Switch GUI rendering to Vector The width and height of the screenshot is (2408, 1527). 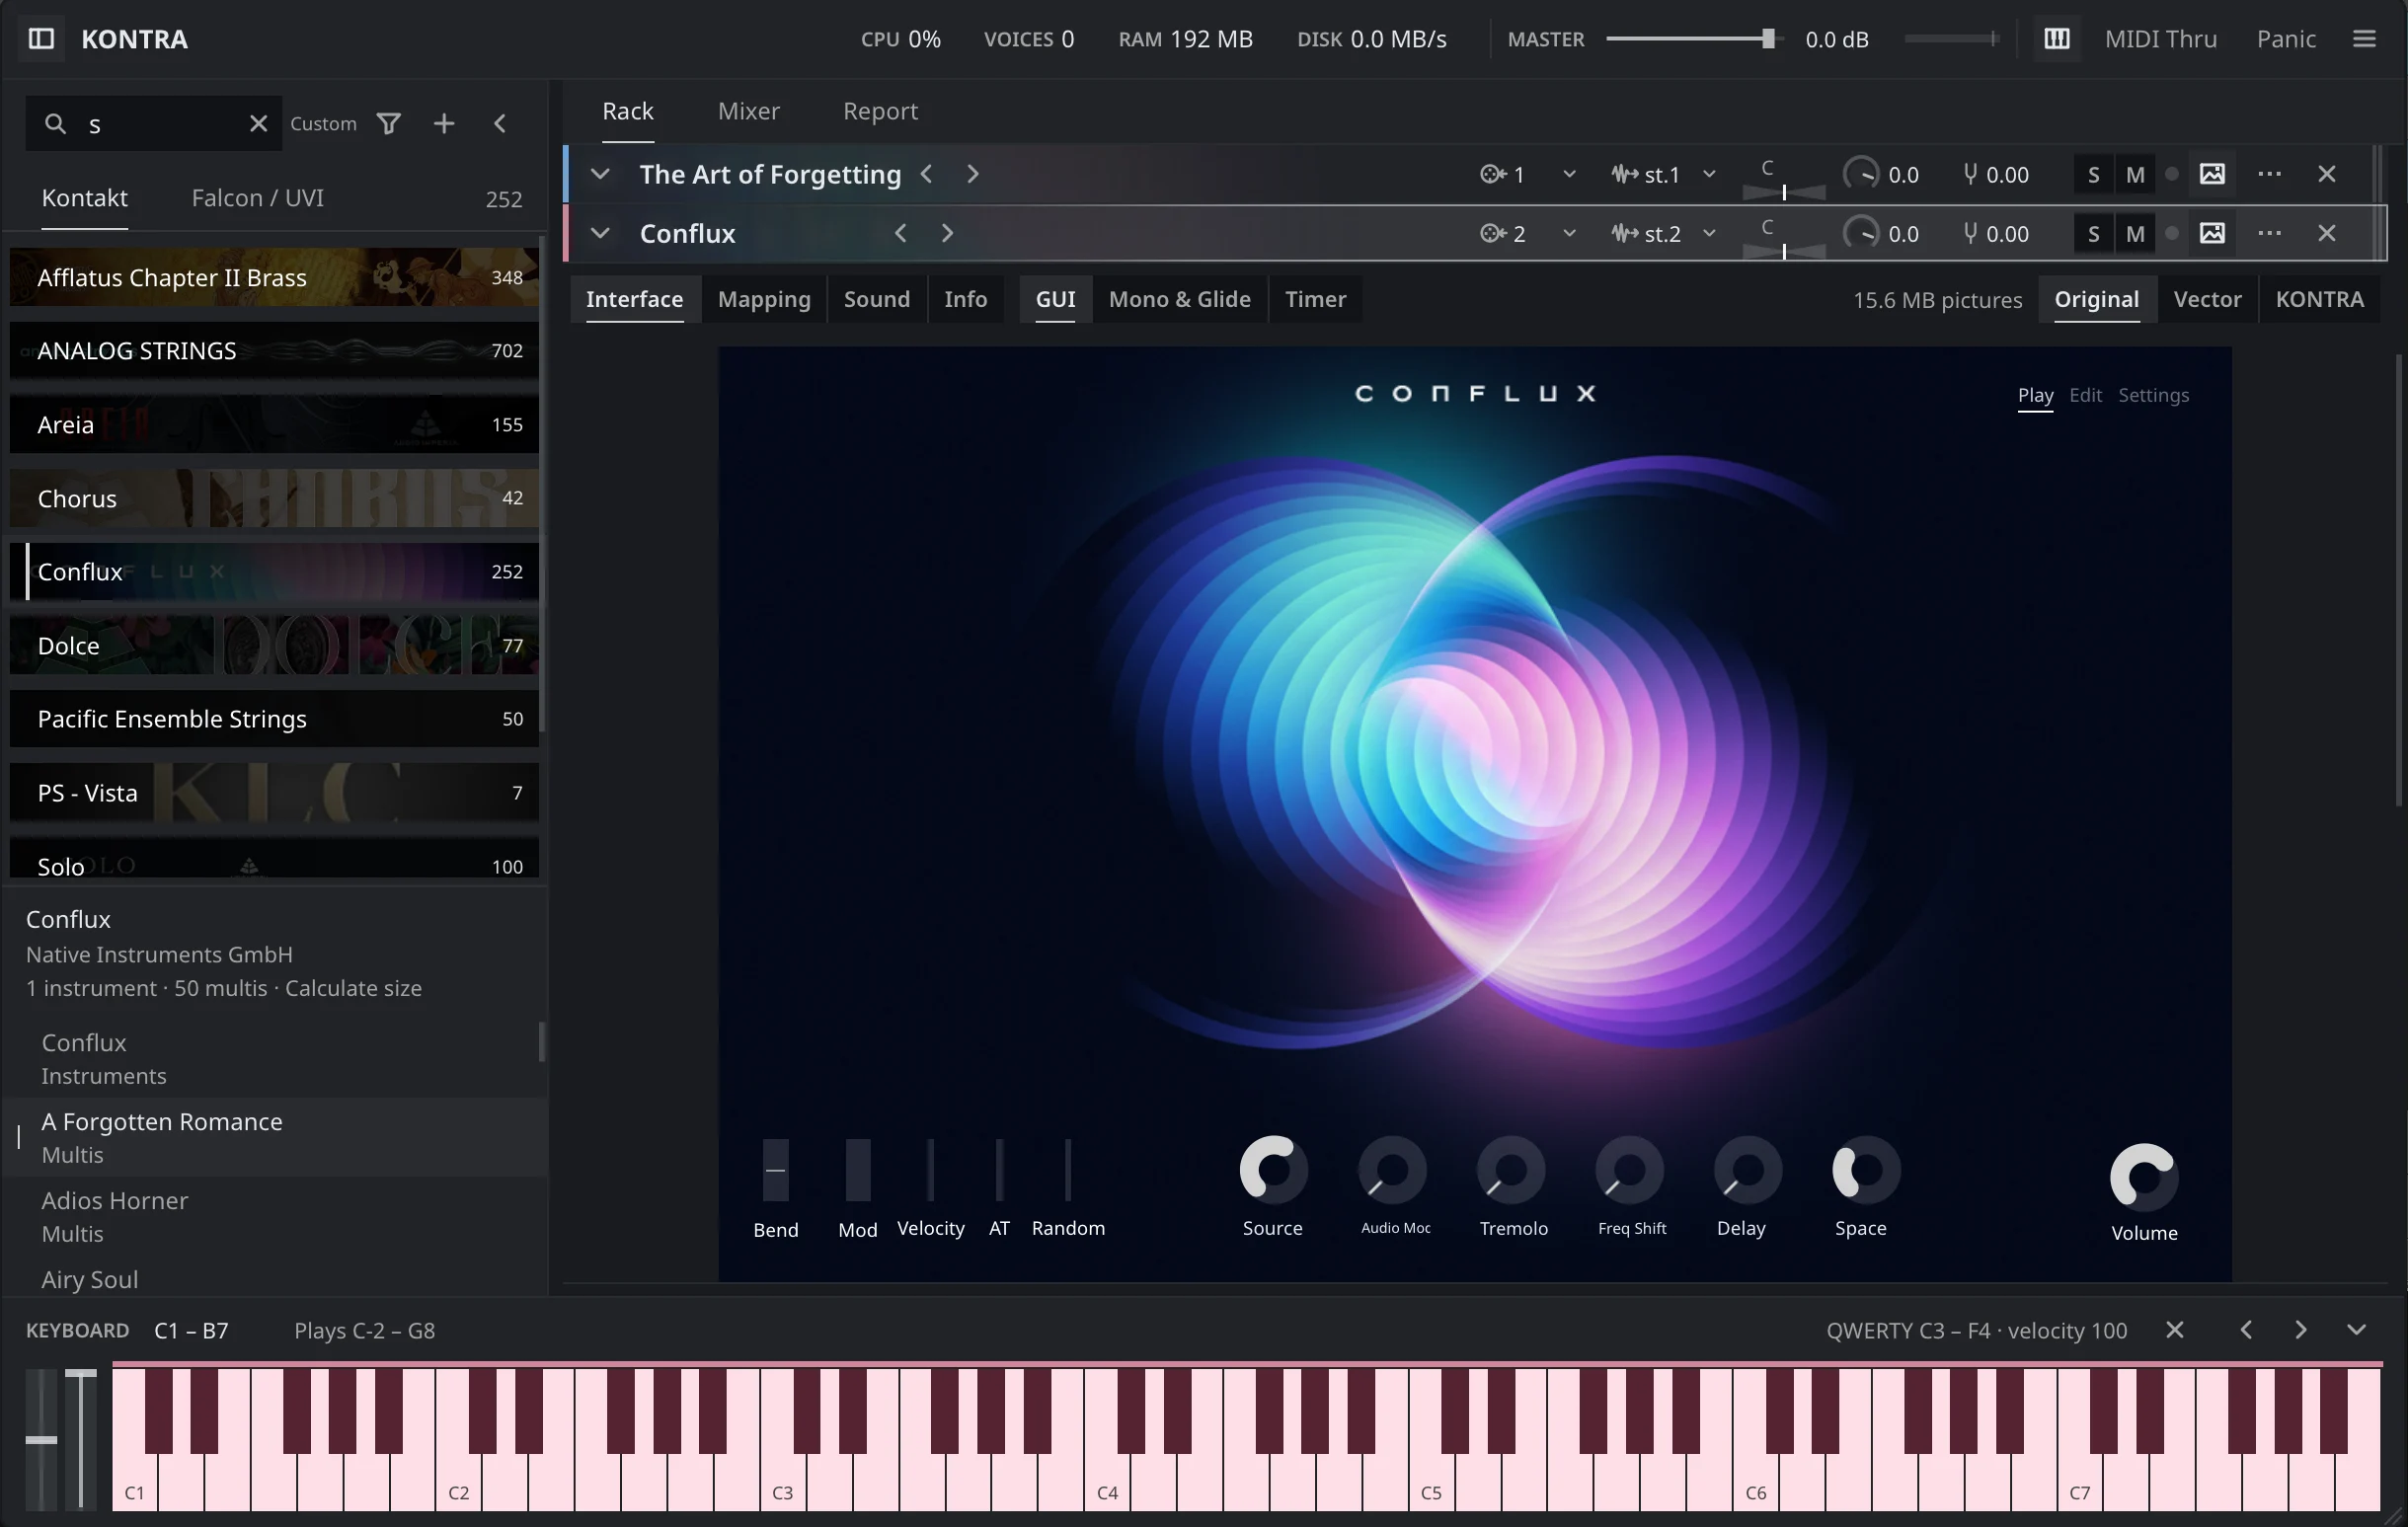pyautogui.click(x=2207, y=299)
